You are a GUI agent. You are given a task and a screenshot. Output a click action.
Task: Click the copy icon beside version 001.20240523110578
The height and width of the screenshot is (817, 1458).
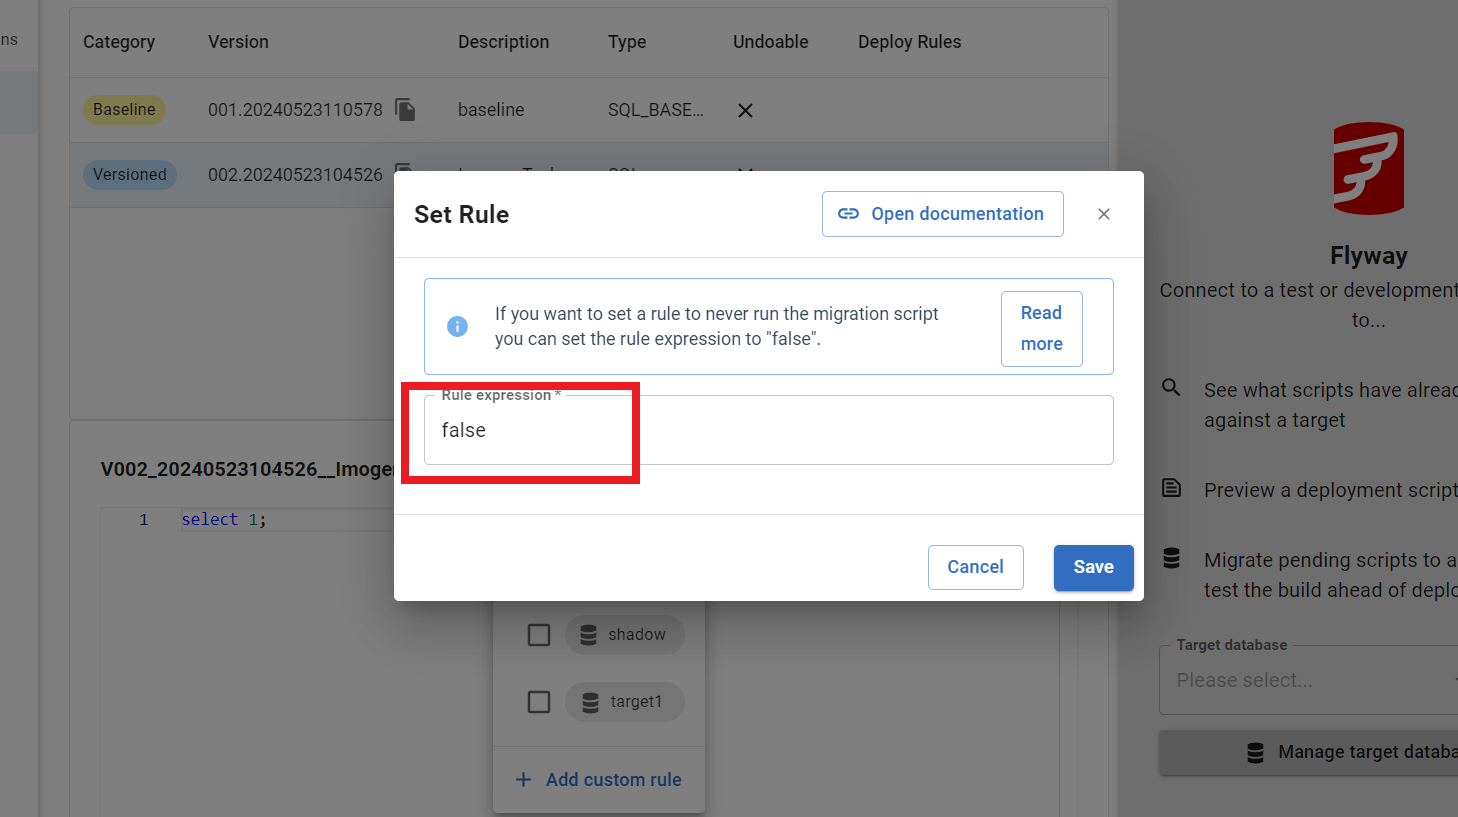405,109
